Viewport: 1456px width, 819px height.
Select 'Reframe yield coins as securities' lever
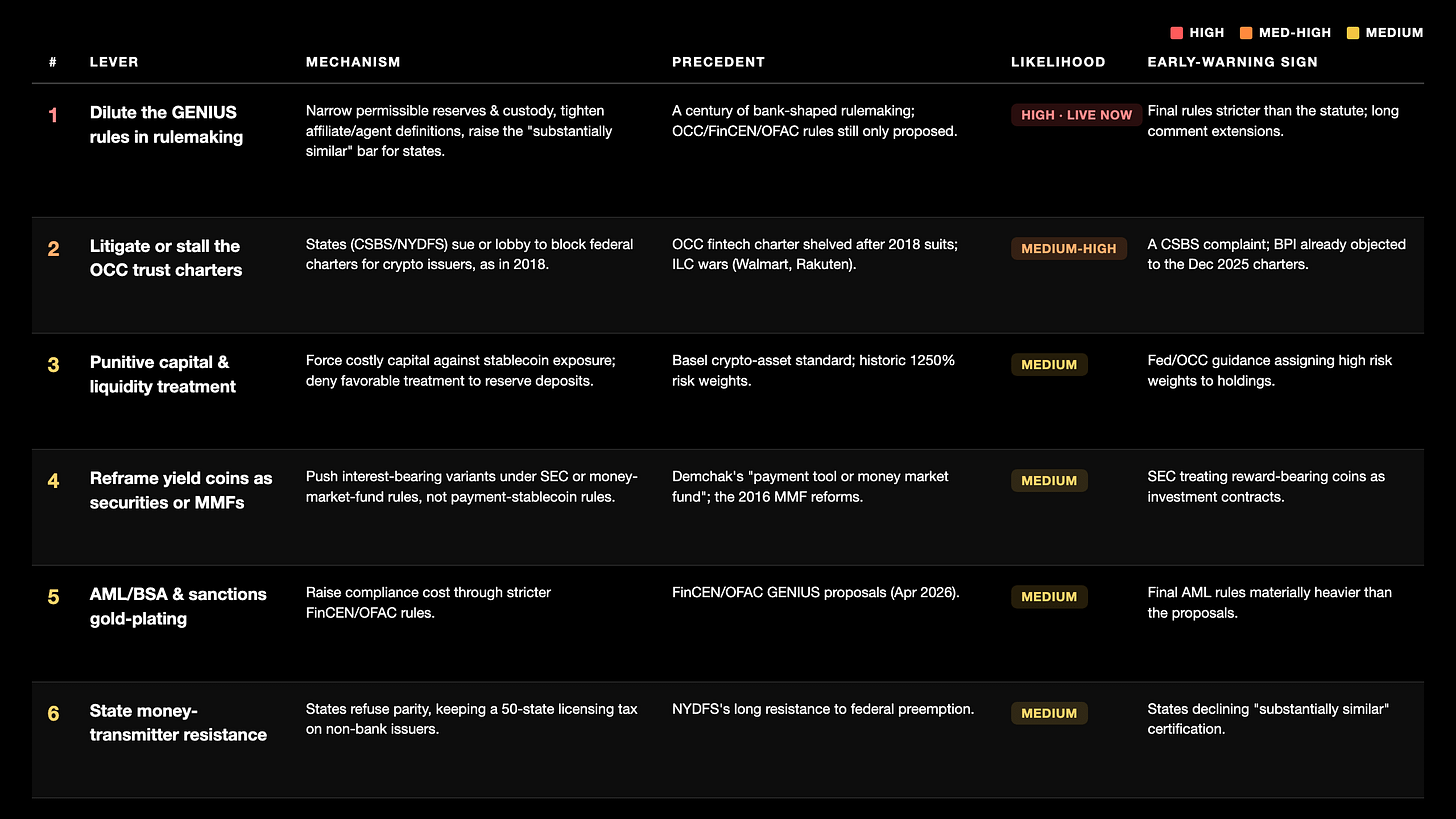coord(181,490)
